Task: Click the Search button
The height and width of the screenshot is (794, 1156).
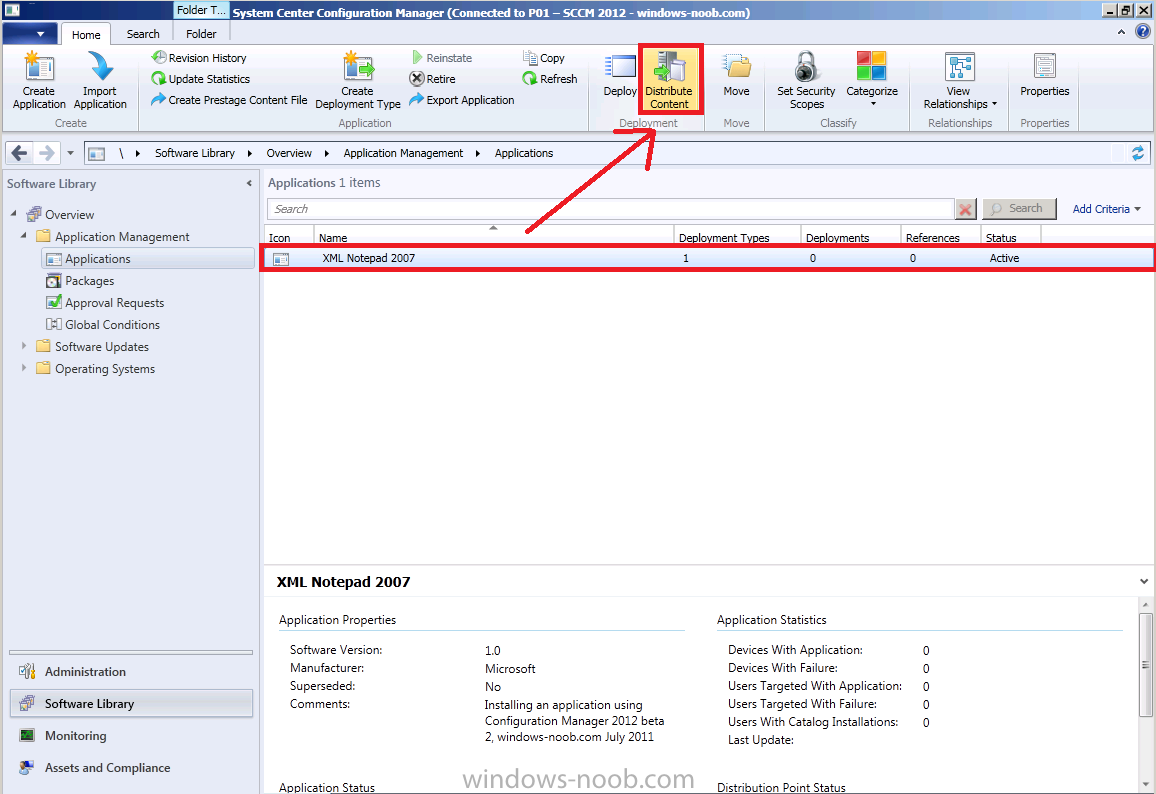Action: coord(1019,209)
